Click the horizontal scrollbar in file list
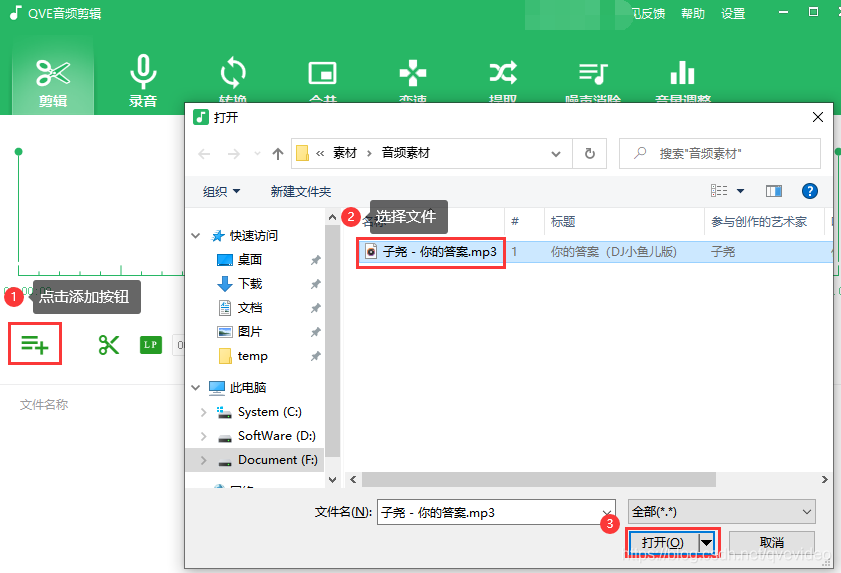Screen dimensions: 841x573 pos(538,479)
